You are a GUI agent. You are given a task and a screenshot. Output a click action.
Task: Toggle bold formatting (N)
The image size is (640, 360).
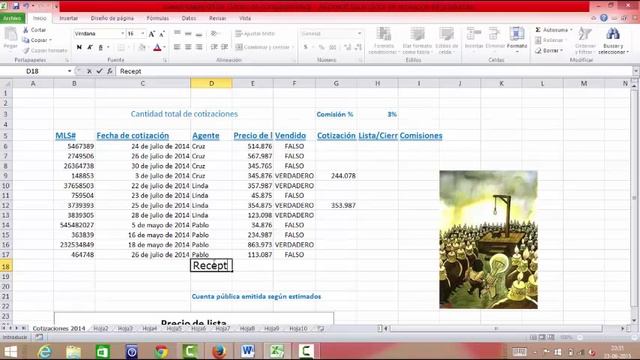(x=79, y=47)
